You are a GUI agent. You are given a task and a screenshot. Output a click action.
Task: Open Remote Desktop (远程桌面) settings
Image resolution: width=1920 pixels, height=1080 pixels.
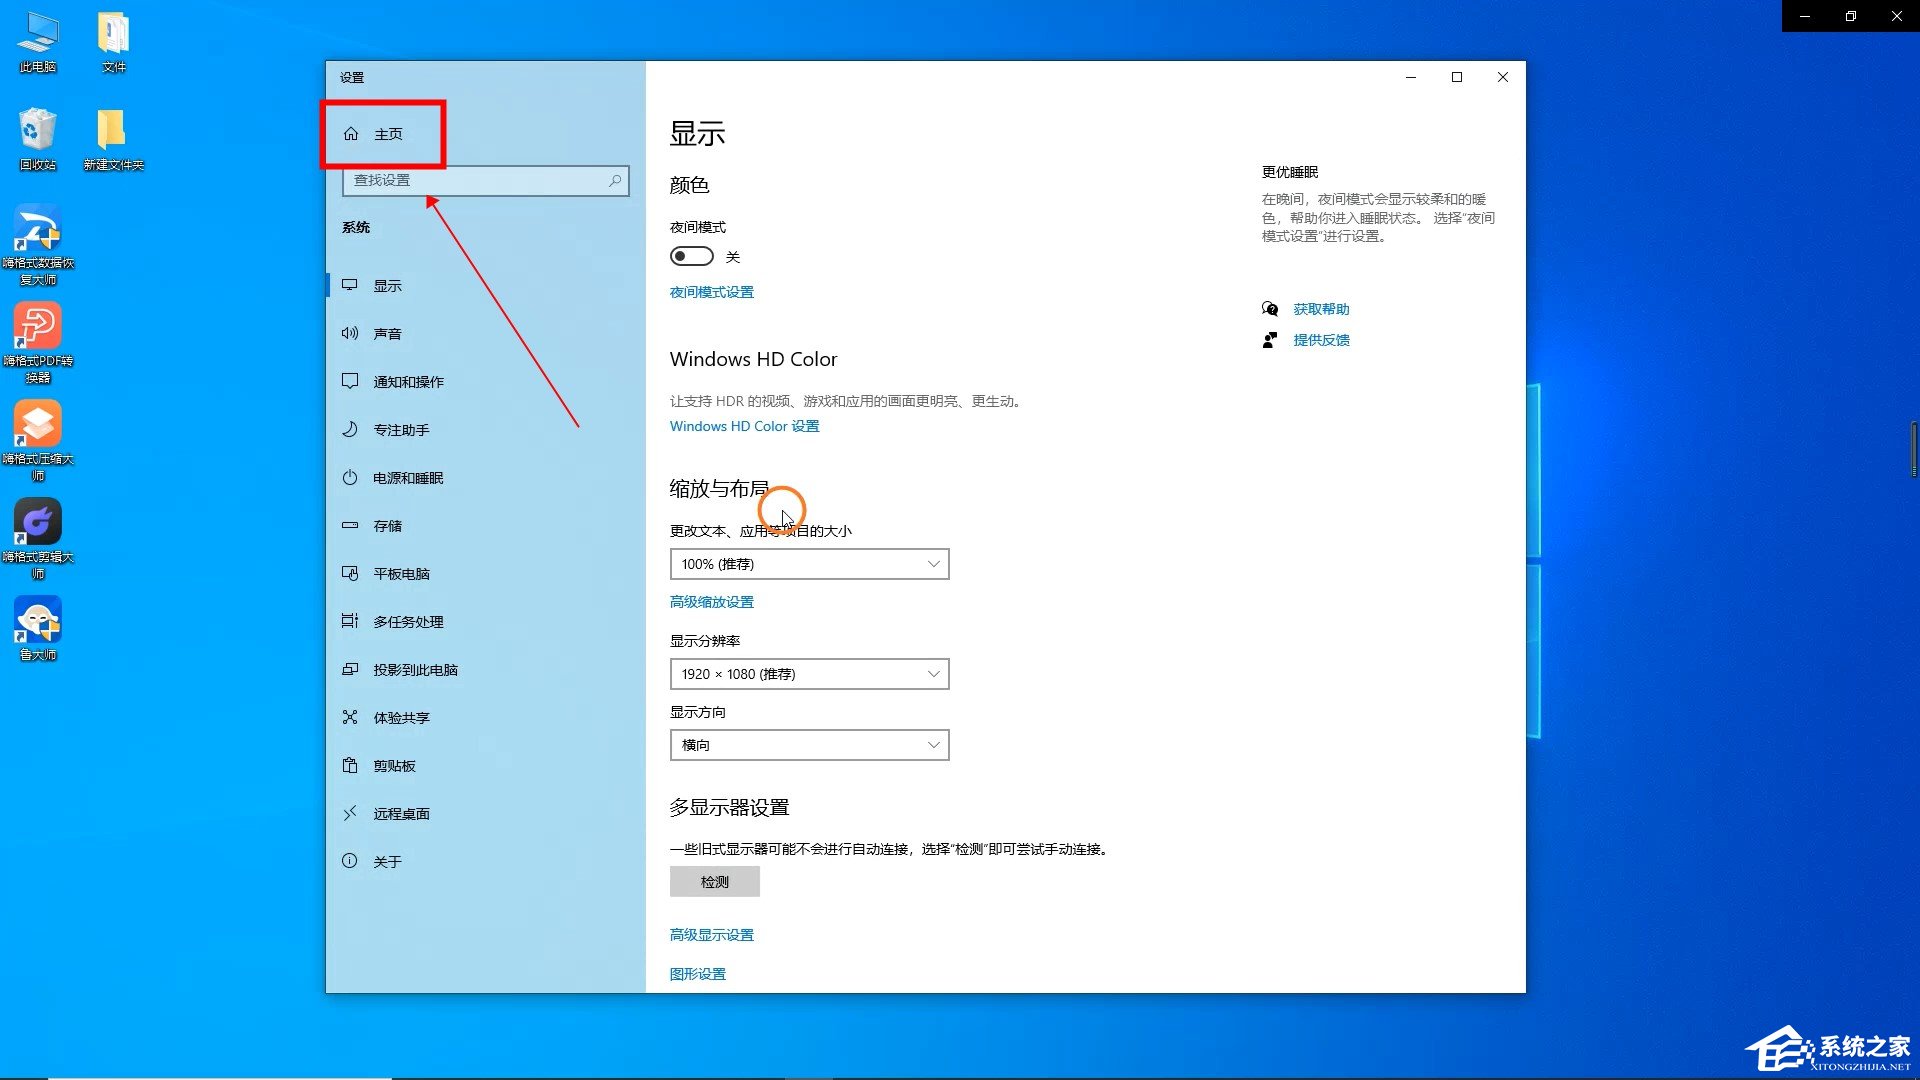[x=401, y=814]
